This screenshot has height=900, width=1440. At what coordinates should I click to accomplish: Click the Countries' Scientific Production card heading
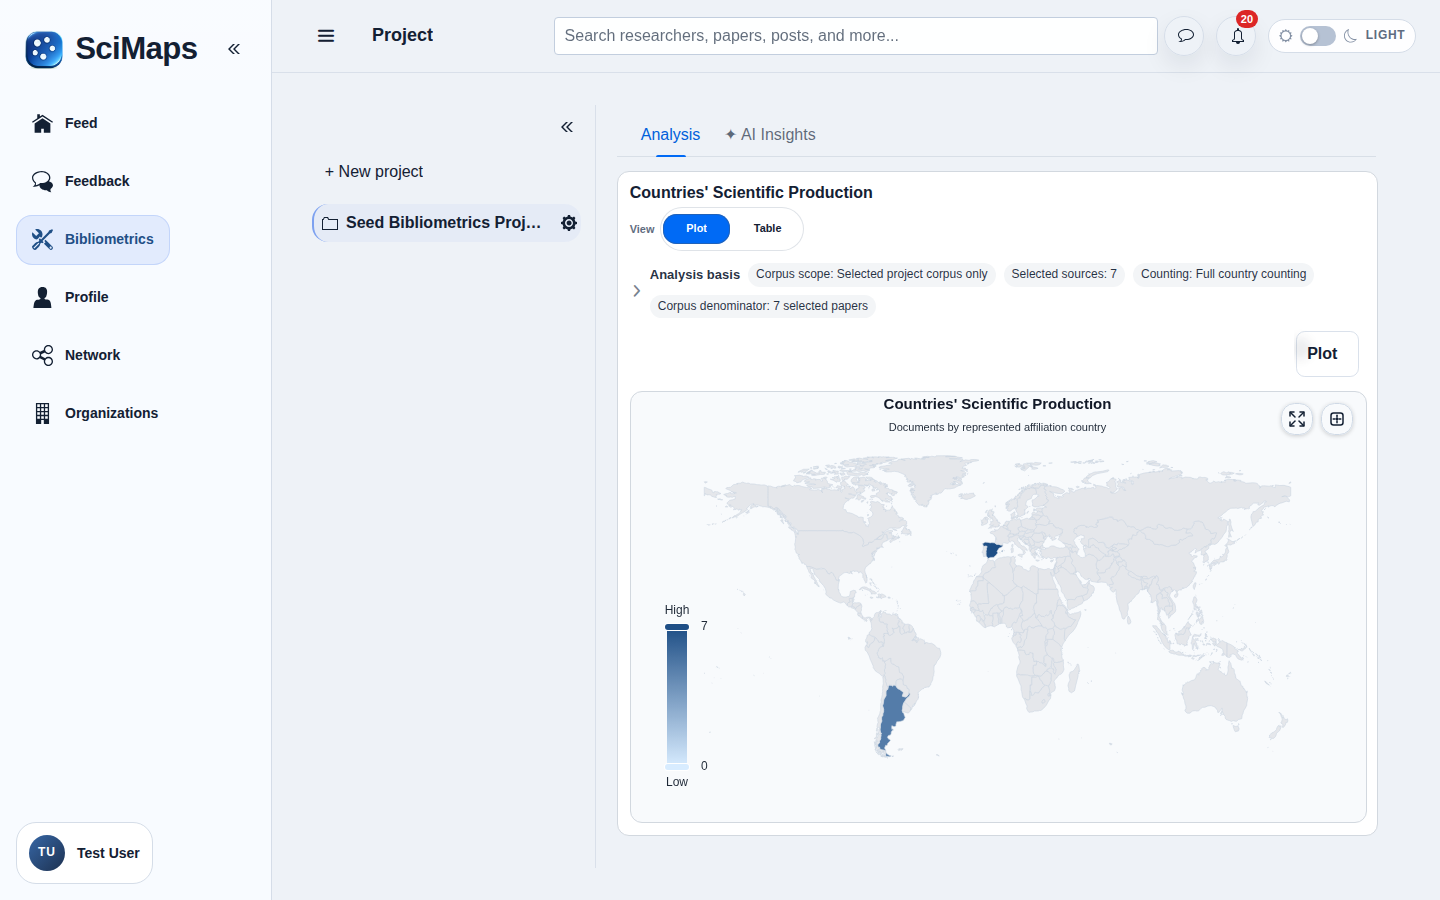click(x=751, y=193)
